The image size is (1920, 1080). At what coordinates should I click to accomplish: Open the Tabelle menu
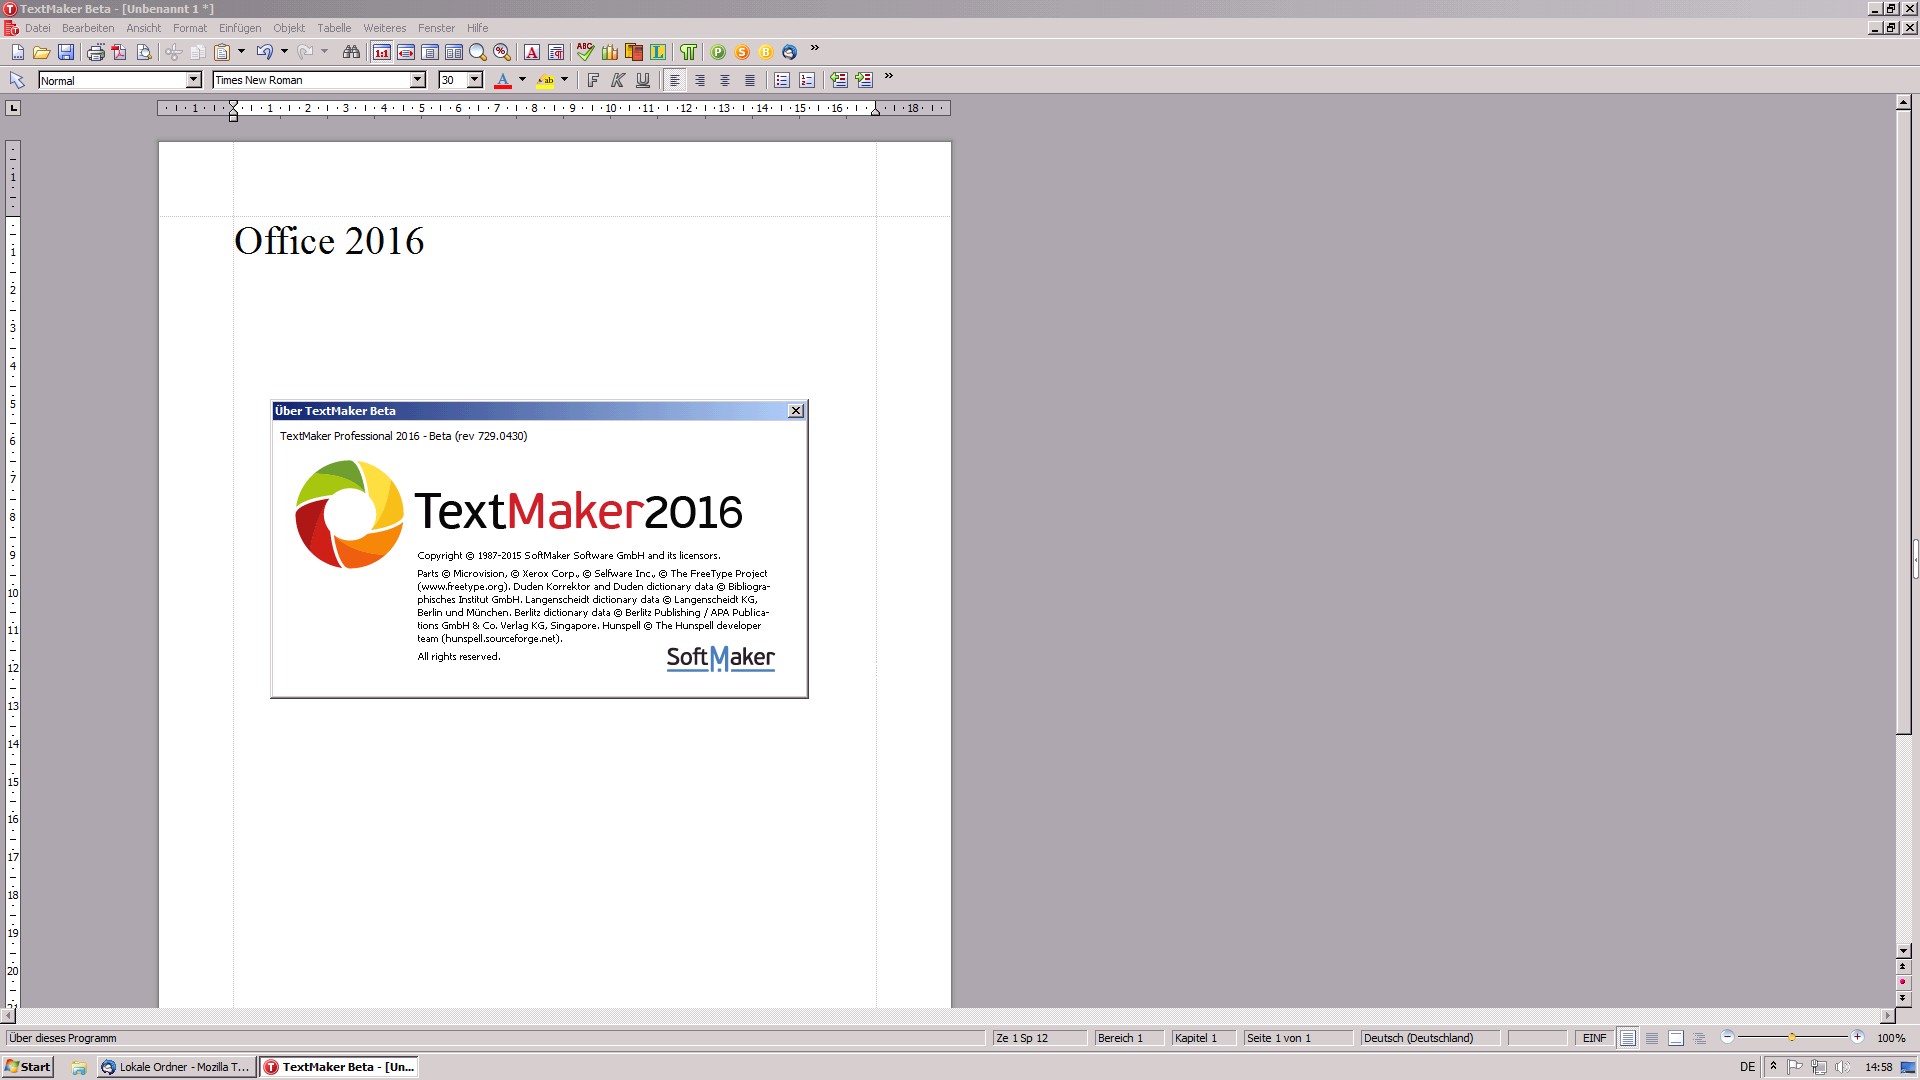334,28
